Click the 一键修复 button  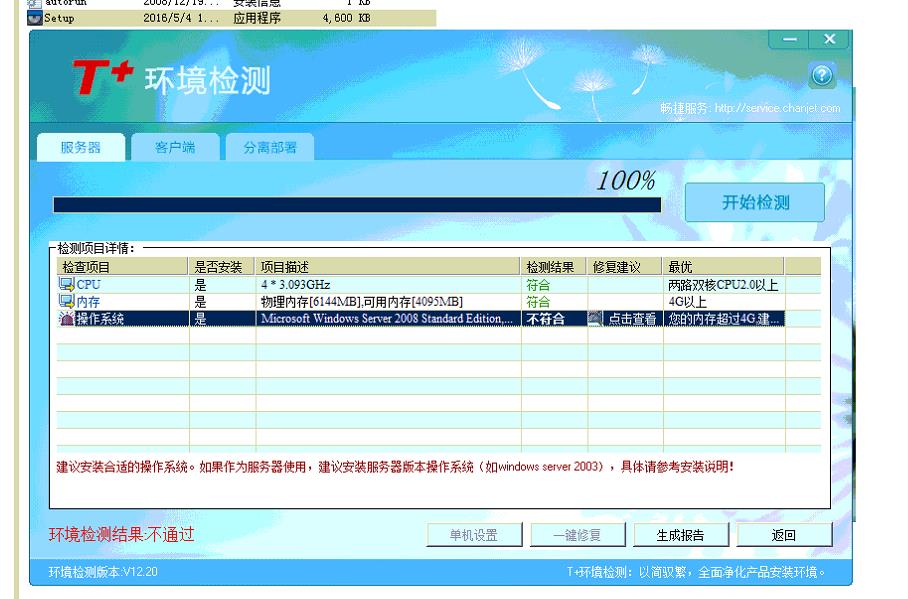tap(577, 535)
